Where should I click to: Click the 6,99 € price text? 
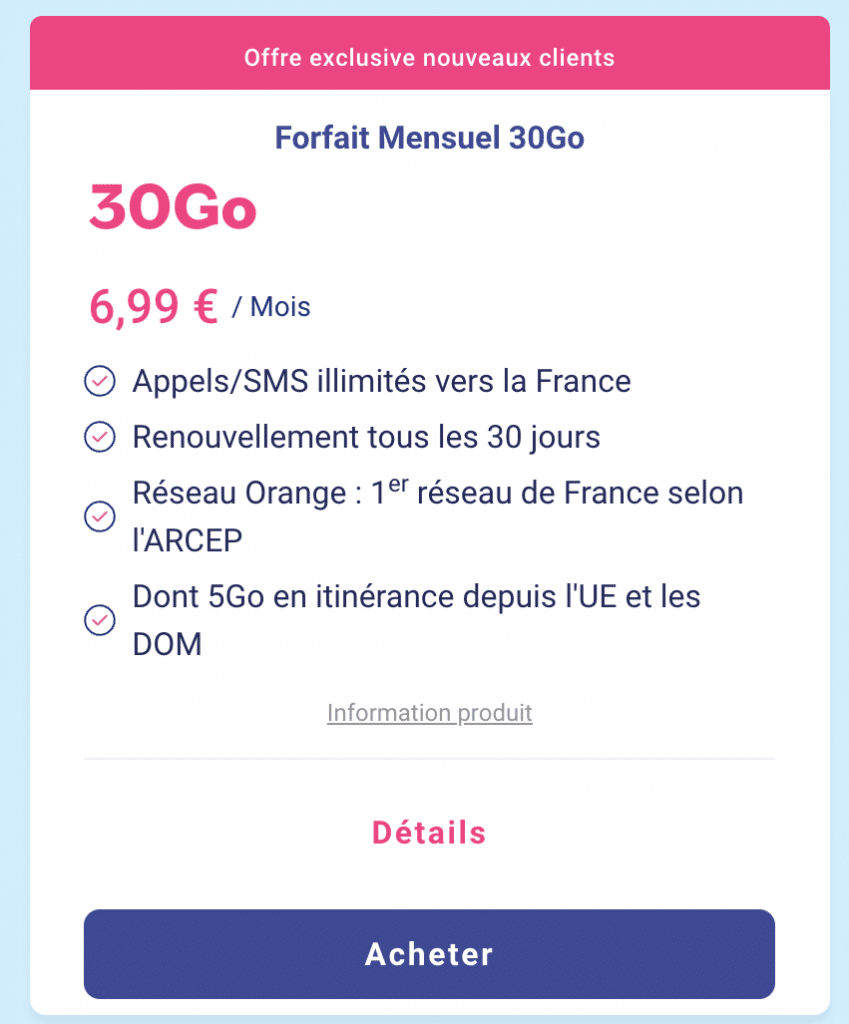[153, 306]
